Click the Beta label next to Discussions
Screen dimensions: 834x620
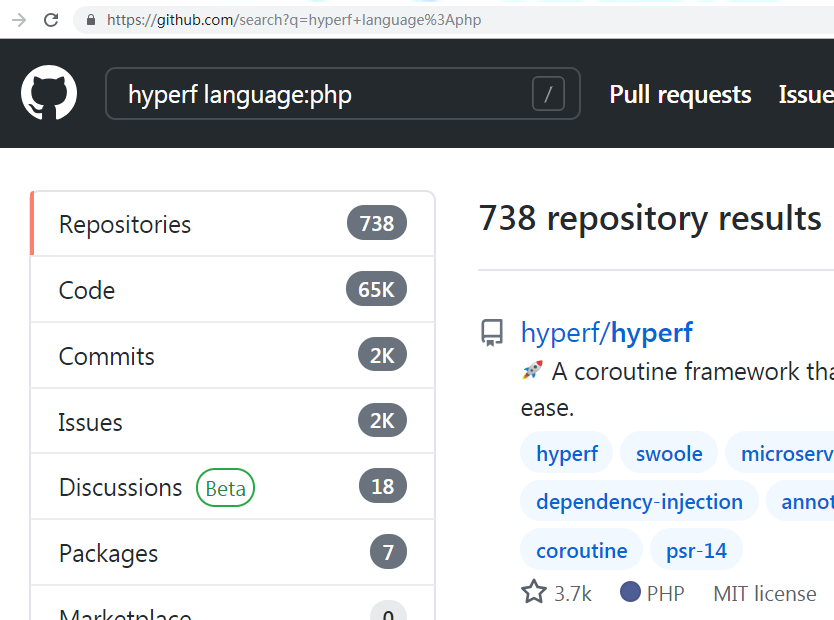pos(226,488)
